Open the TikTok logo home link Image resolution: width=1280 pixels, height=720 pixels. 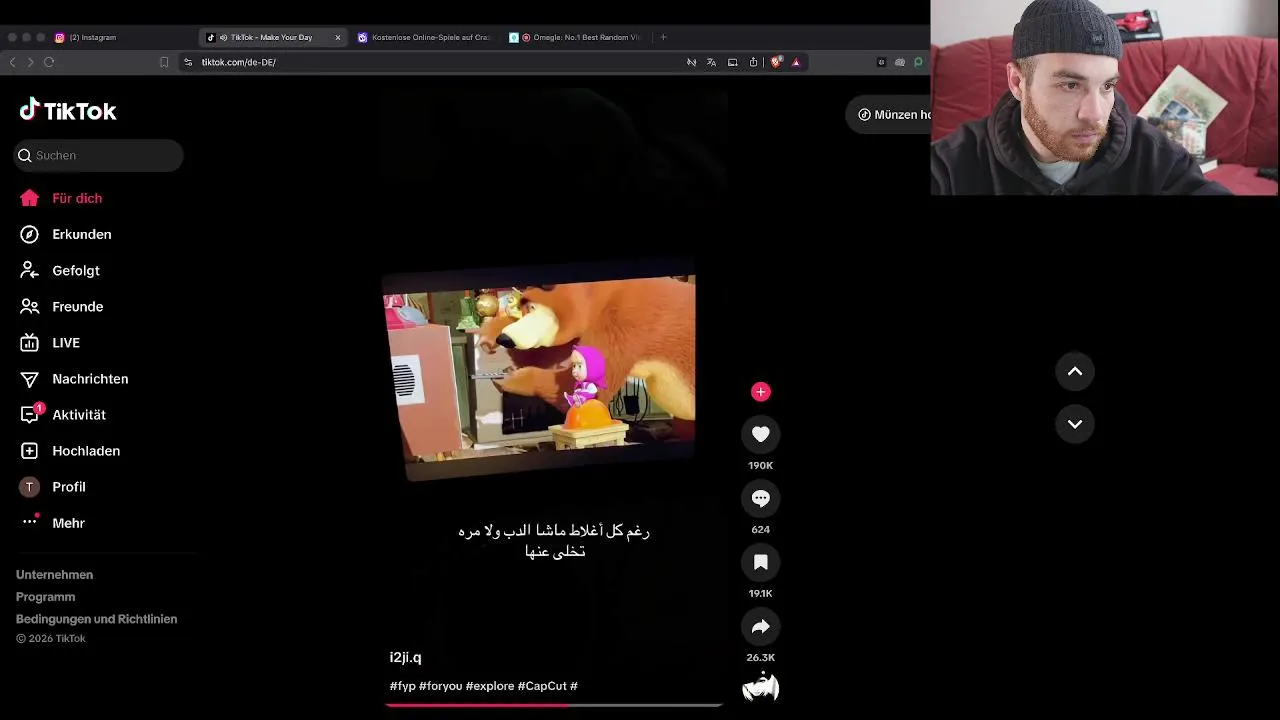(x=68, y=110)
